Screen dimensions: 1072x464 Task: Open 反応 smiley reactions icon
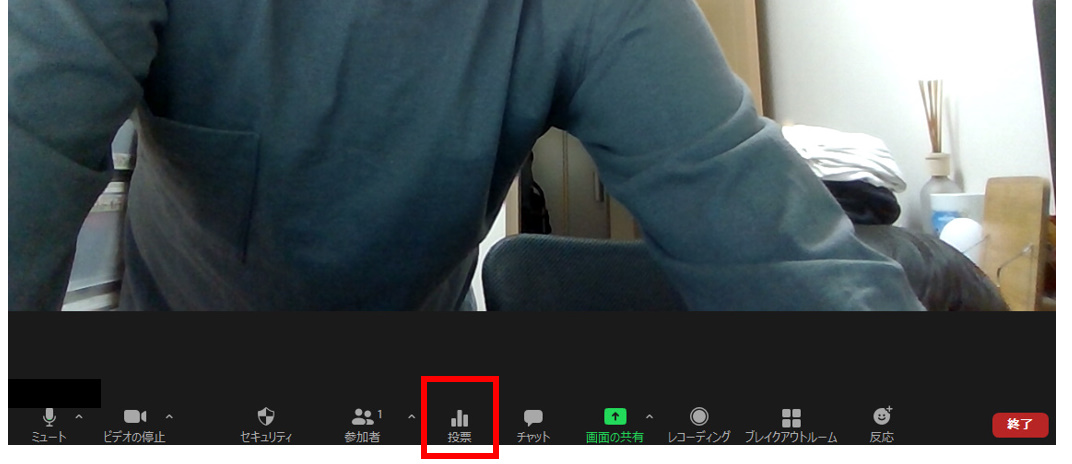click(881, 417)
